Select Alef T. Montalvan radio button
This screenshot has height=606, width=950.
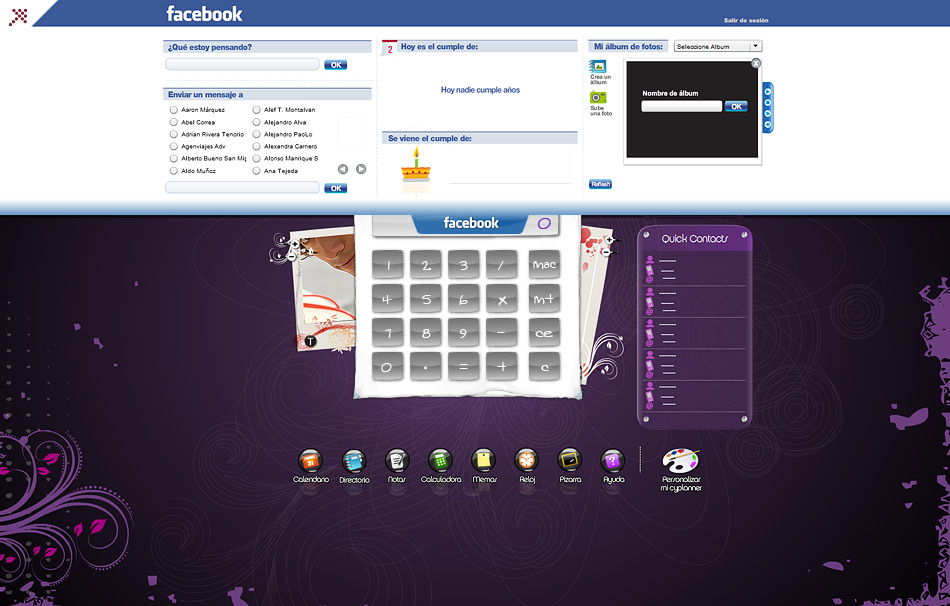pyautogui.click(x=257, y=110)
